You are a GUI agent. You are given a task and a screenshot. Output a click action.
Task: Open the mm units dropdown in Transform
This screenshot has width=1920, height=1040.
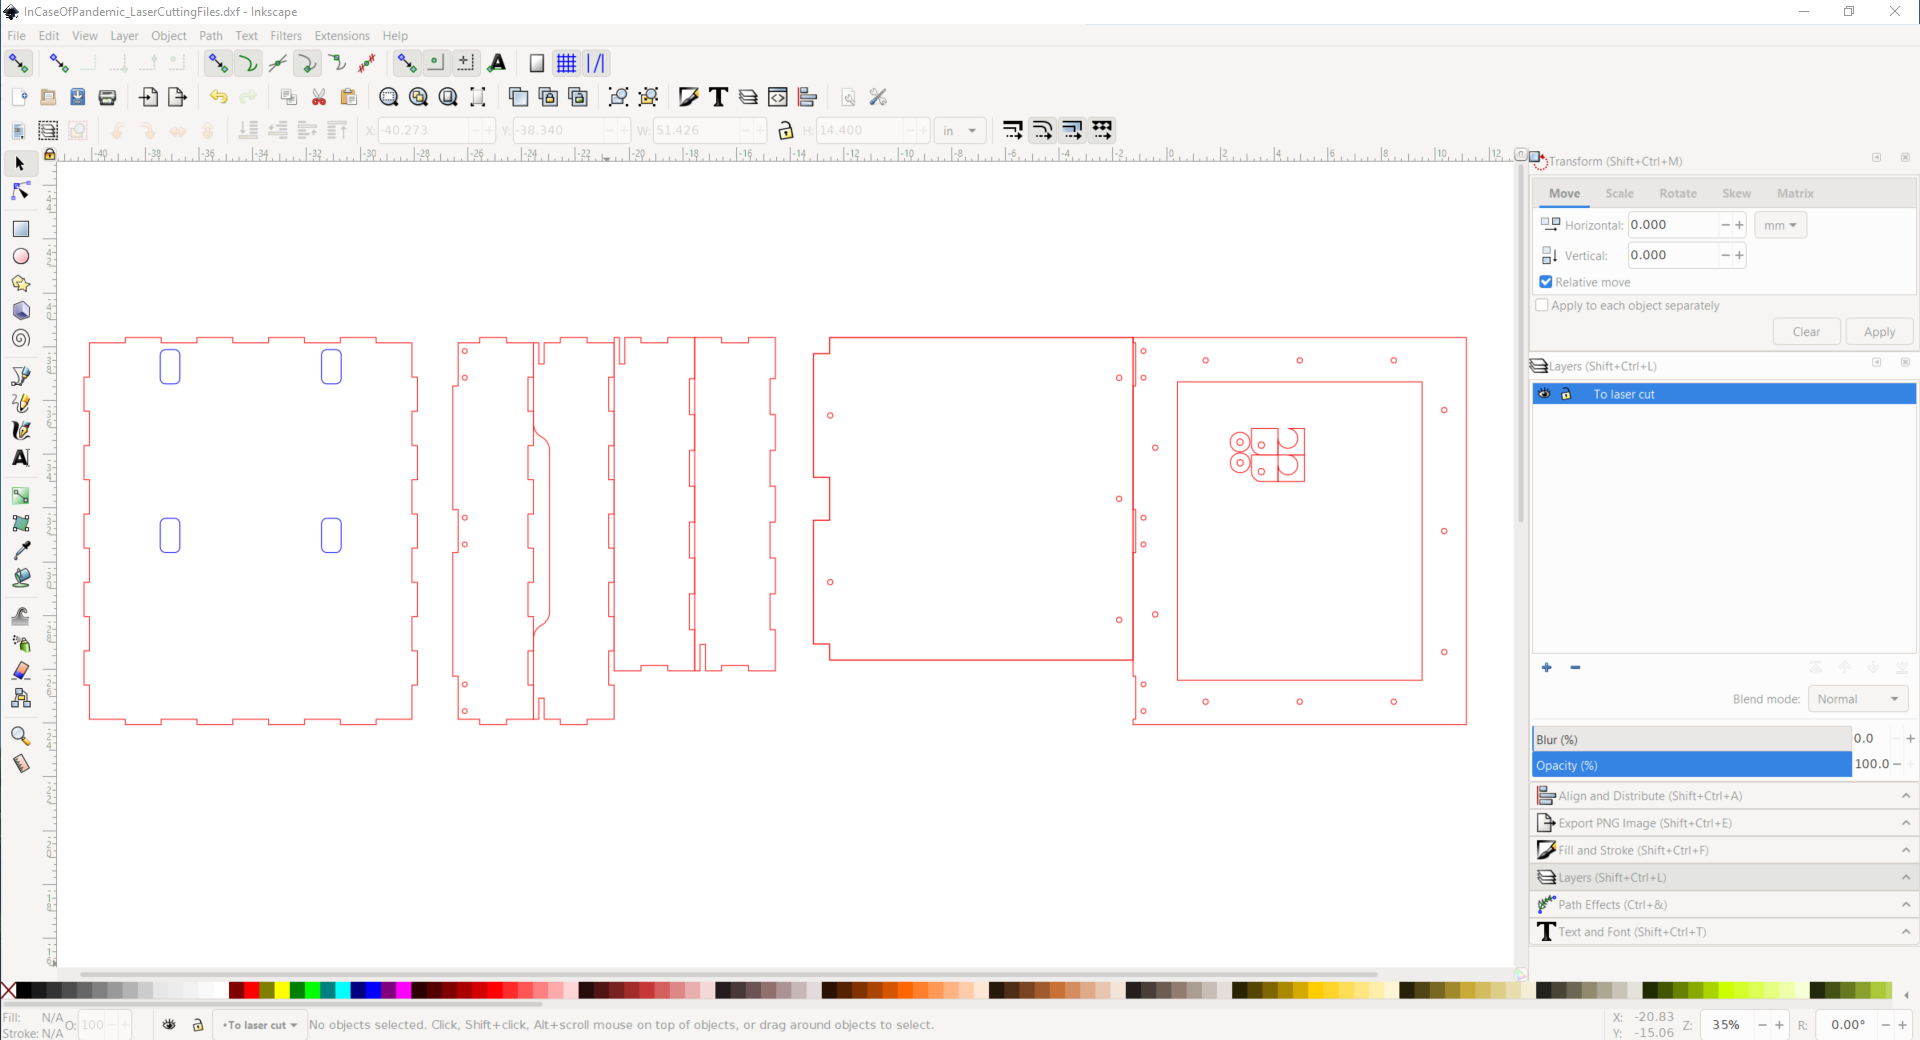1780,225
